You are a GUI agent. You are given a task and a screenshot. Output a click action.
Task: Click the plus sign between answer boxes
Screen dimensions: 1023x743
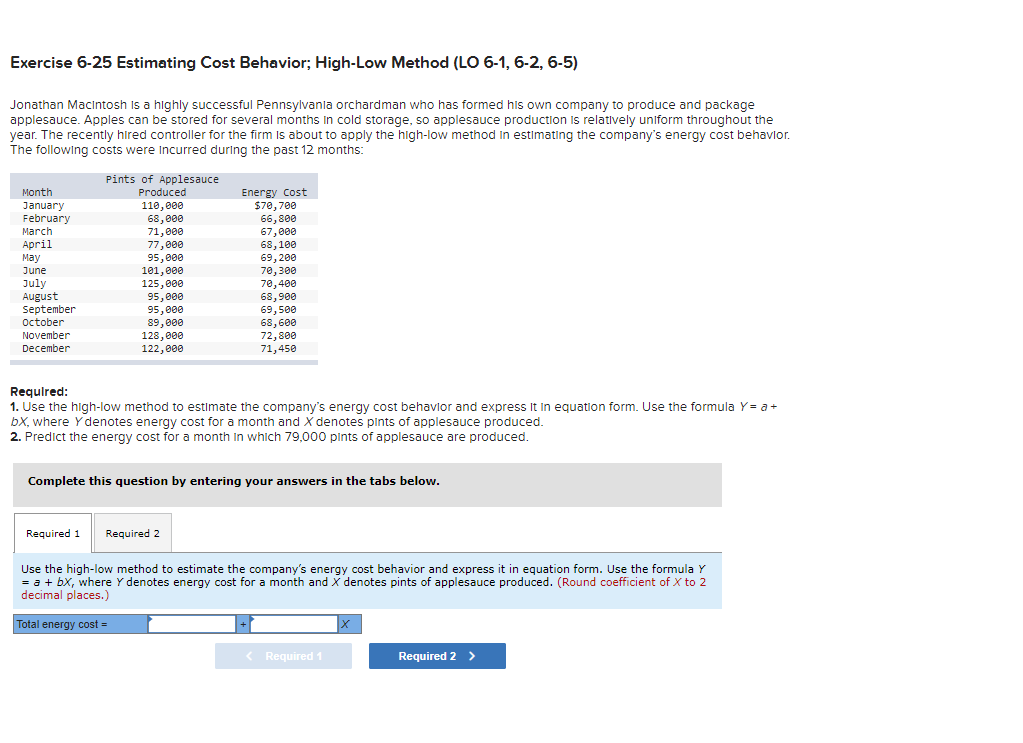point(242,623)
